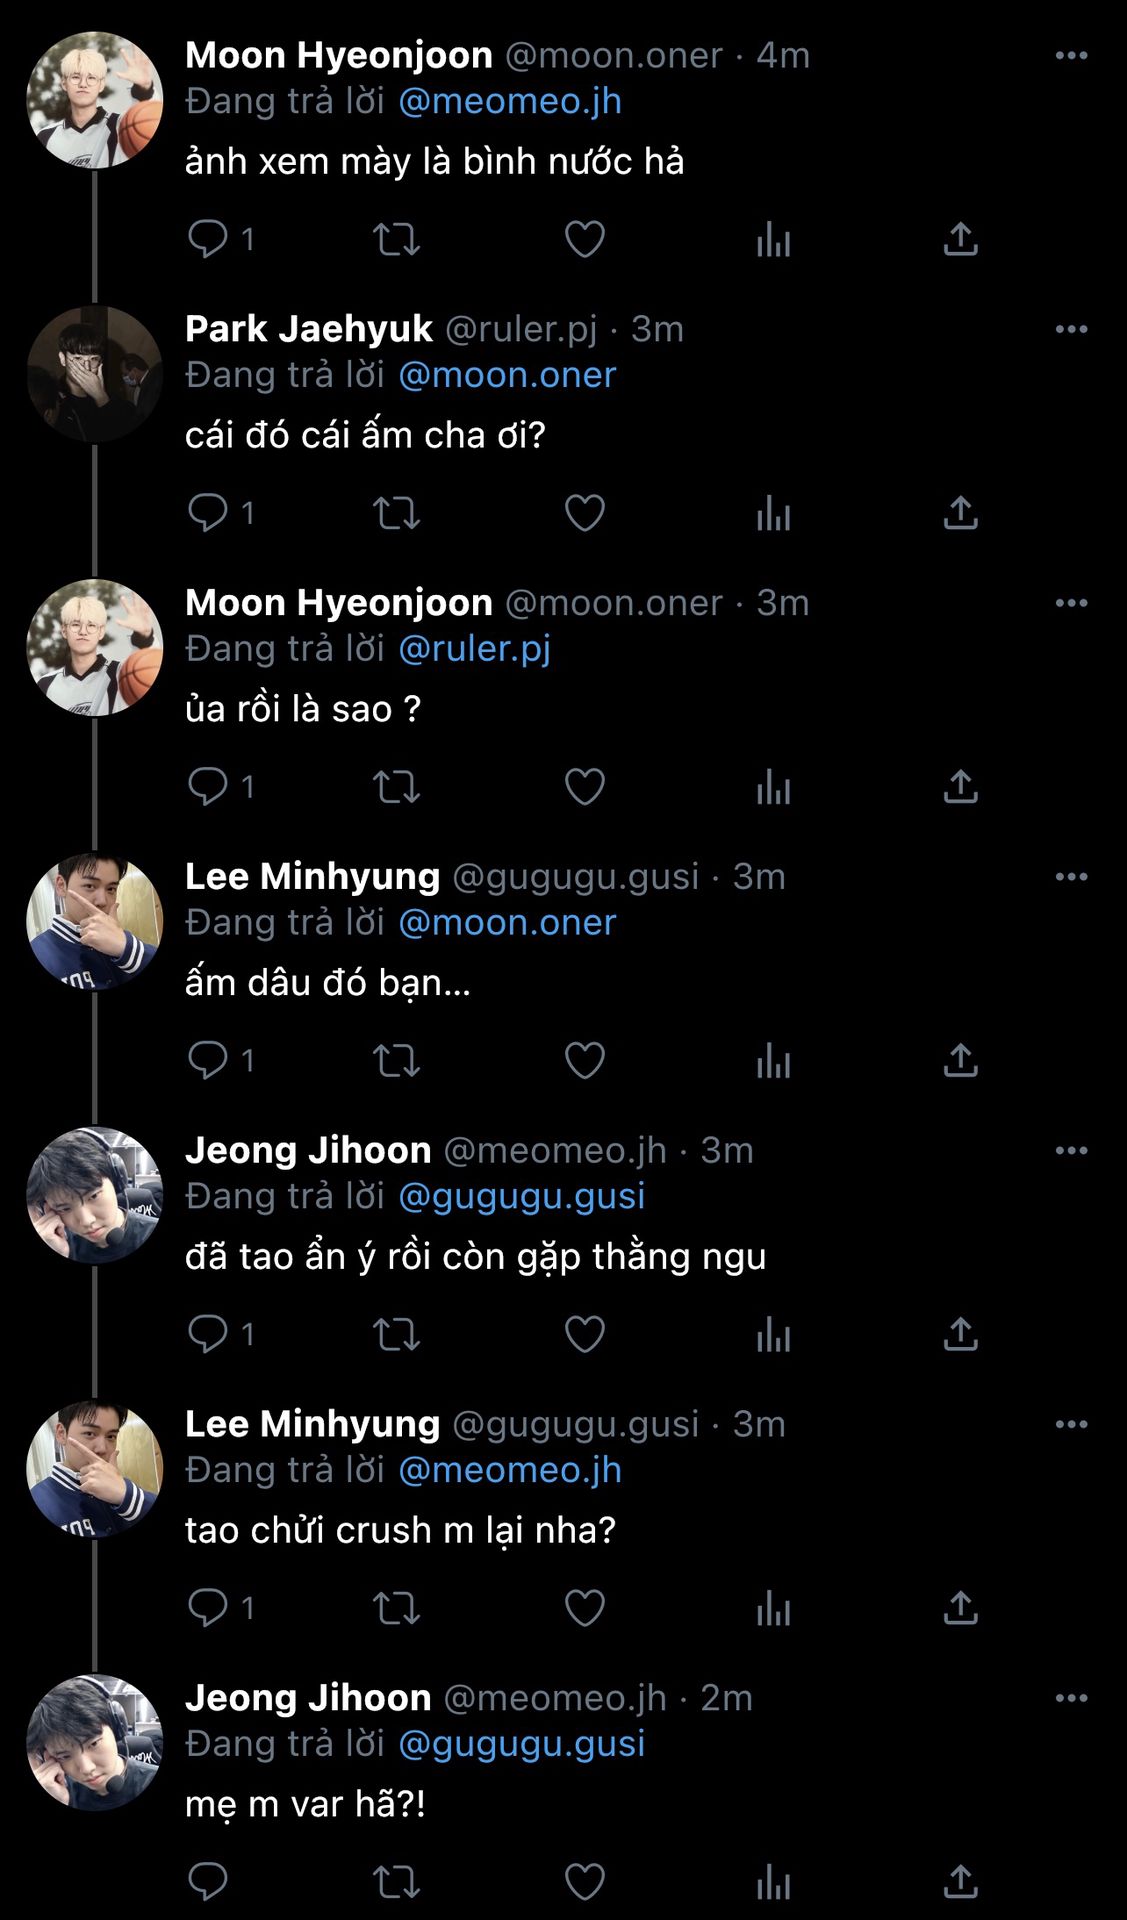Image resolution: width=1127 pixels, height=1920 pixels.
Task: Like Moon Hyeonjoon's "ảnh xem mày" tweet
Action: click(585, 239)
